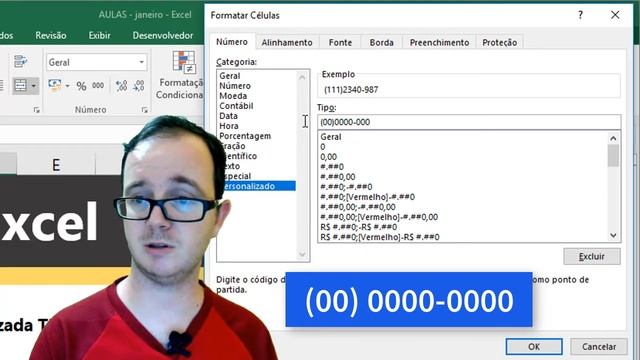
Task: Click the Tipo list scrollbar thumb
Action: pos(613,156)
